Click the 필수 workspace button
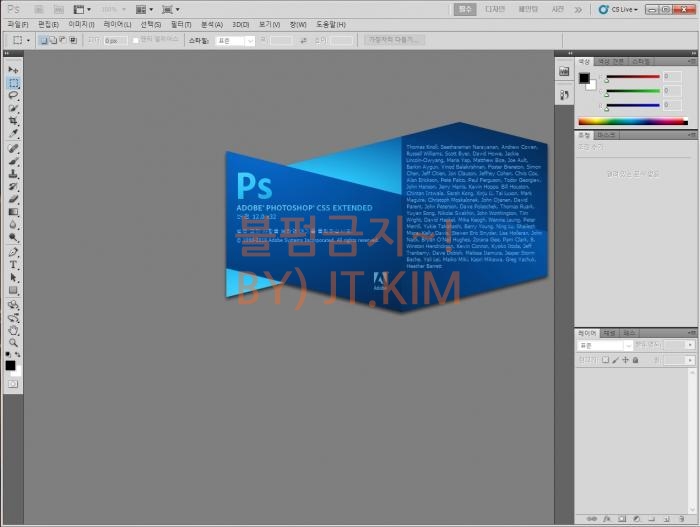Screen dimensions: 700x527 [x=464, y=8]
